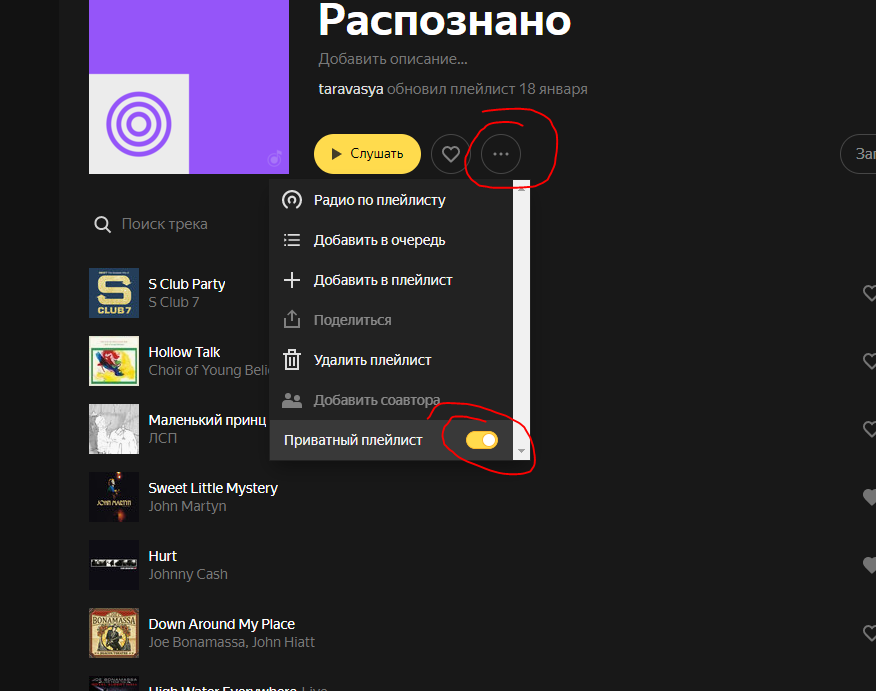Click the playlist radio icon in menu
Image resolution: width=876 pixels, height=691 pixels.
pos(292,200)
